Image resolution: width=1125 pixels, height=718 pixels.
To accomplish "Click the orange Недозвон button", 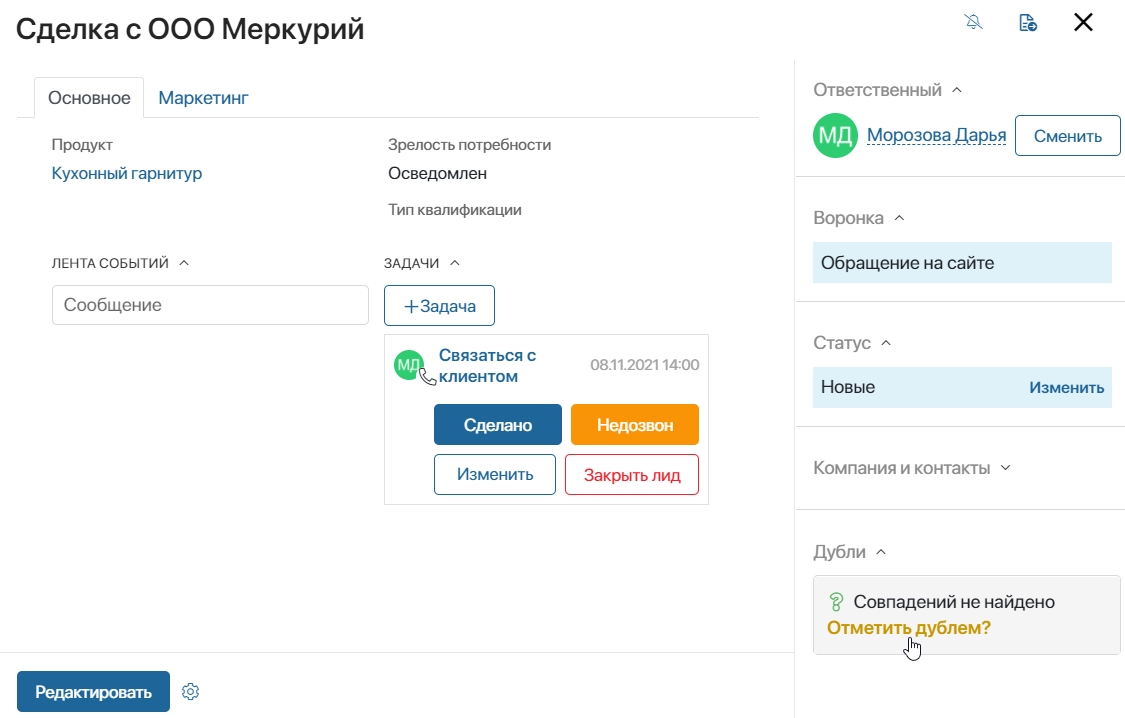I will pyautogui.click(x=635, y=425).
